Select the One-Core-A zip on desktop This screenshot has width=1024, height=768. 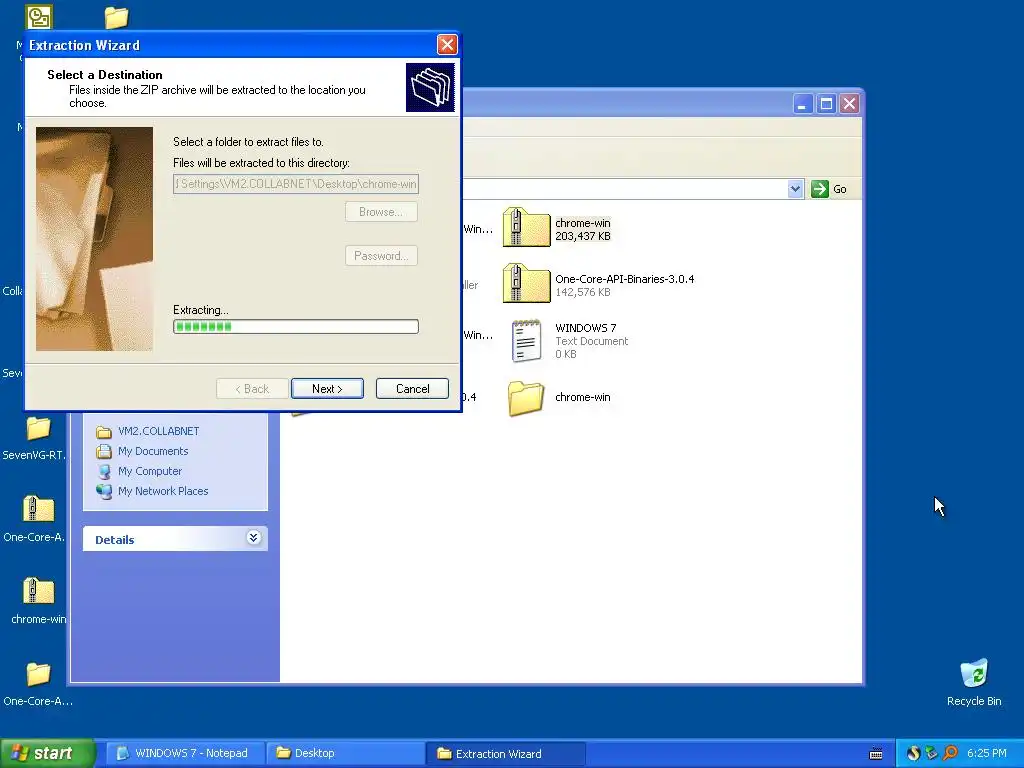point(38,509)
